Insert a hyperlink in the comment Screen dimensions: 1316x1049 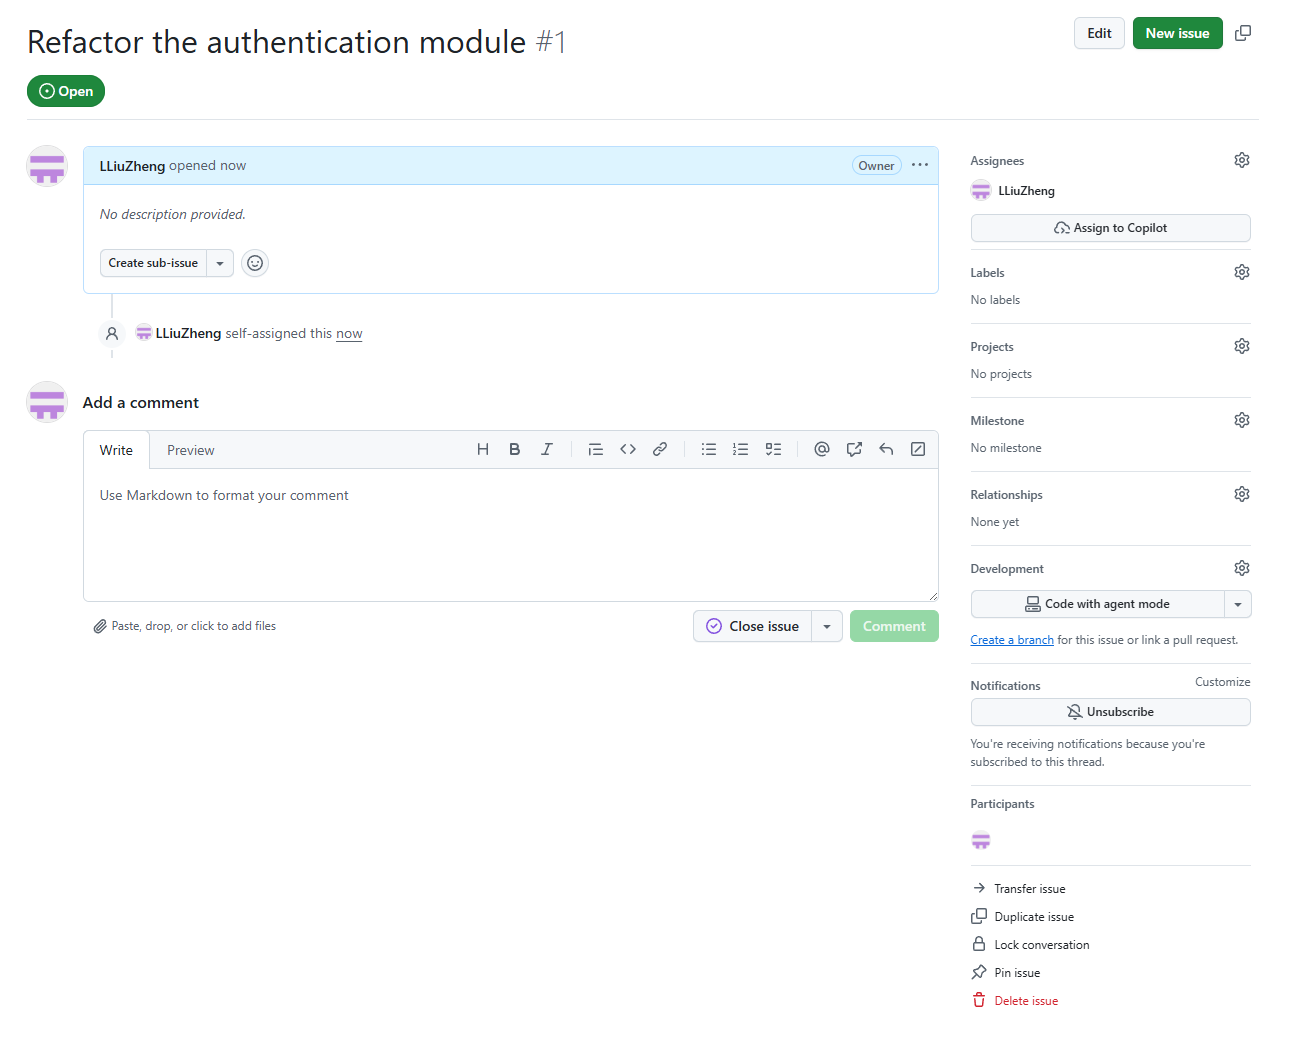pos(659,449)
